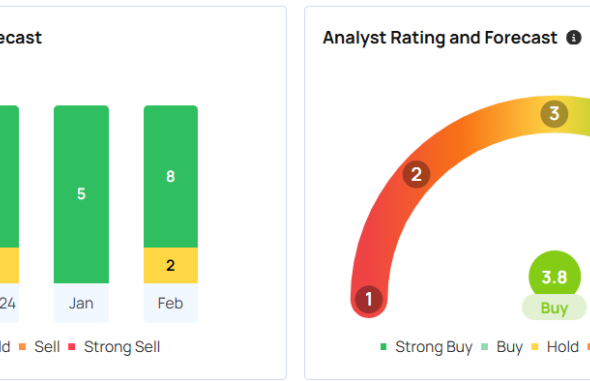Toggle the light green Buy legend square
Viewport: 590px width, 381px height.
point(485,347)
